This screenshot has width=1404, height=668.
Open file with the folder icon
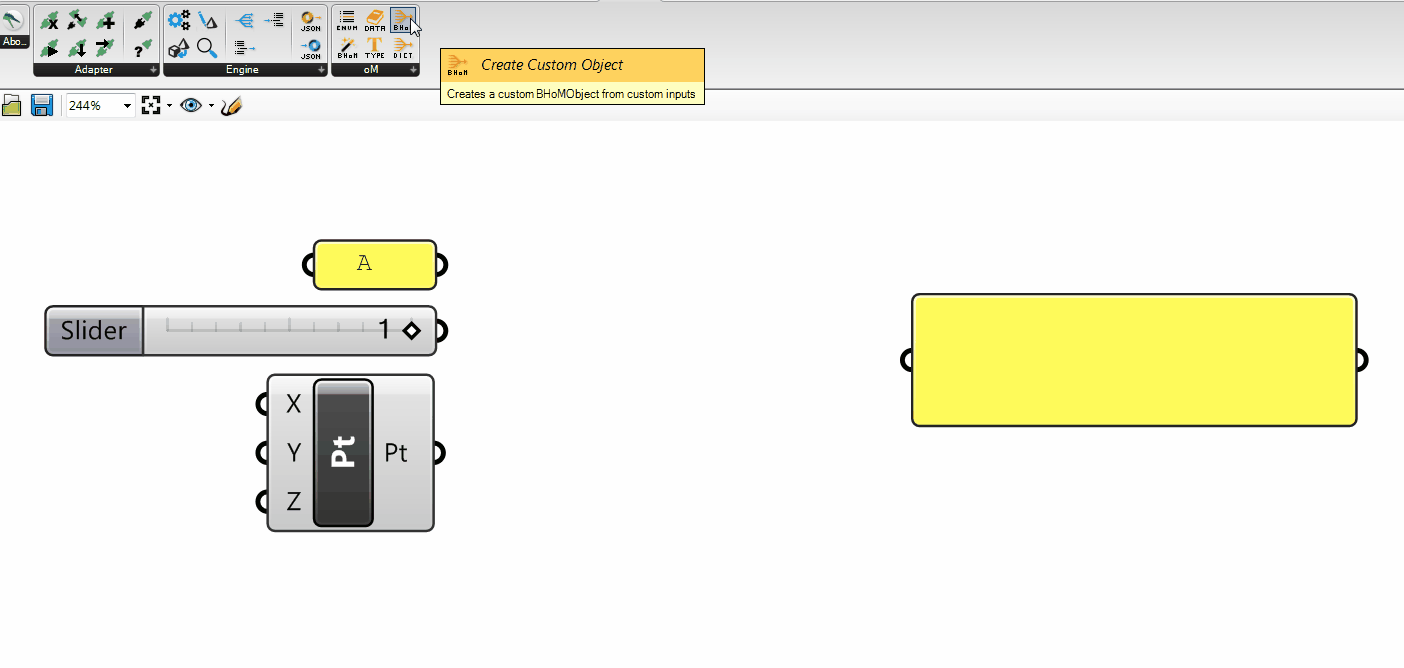[x=11, y=105]
